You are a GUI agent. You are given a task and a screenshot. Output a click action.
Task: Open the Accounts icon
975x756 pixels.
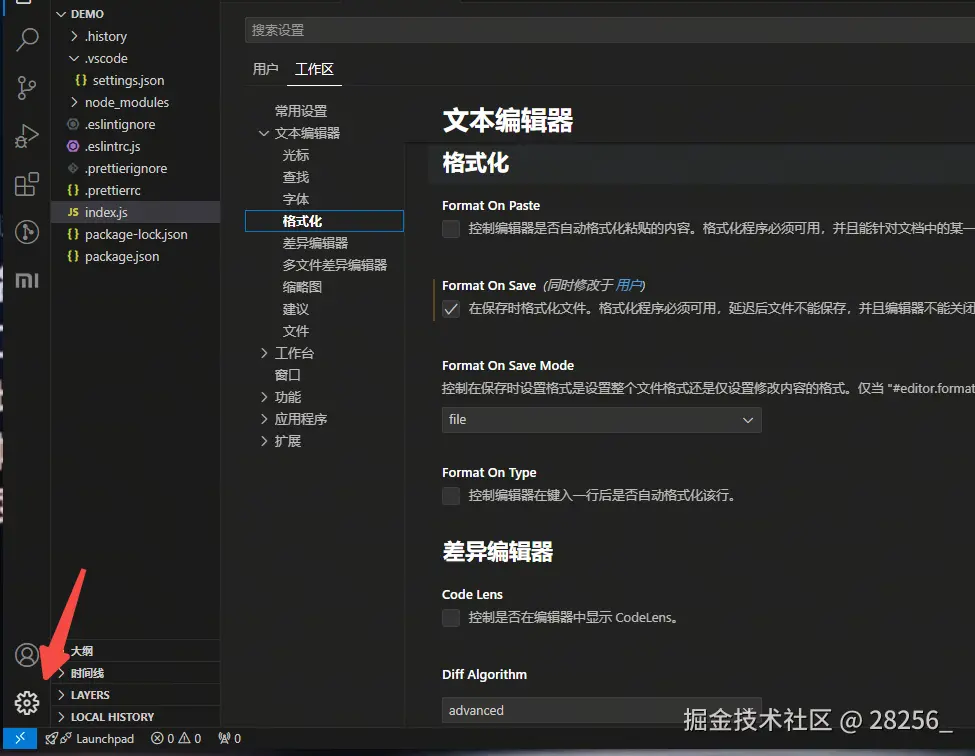[27, 655]
